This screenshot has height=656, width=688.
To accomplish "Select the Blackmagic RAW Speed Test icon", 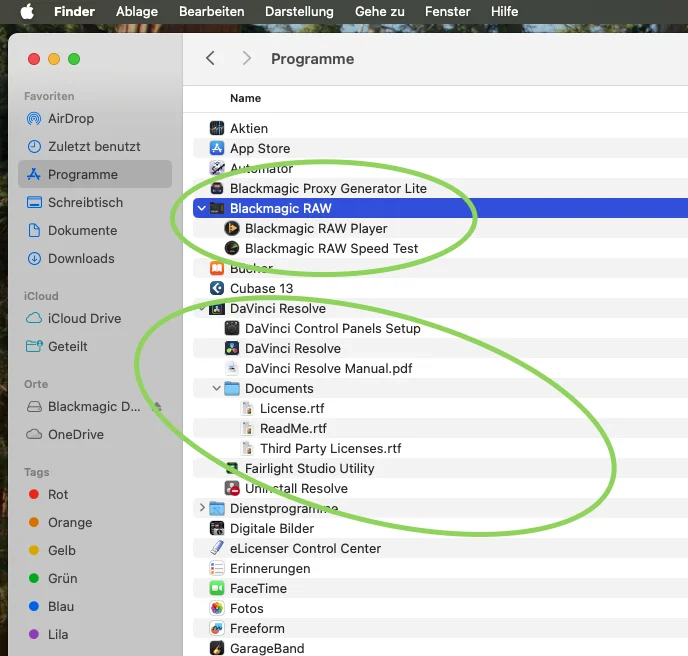I will 232,248.
